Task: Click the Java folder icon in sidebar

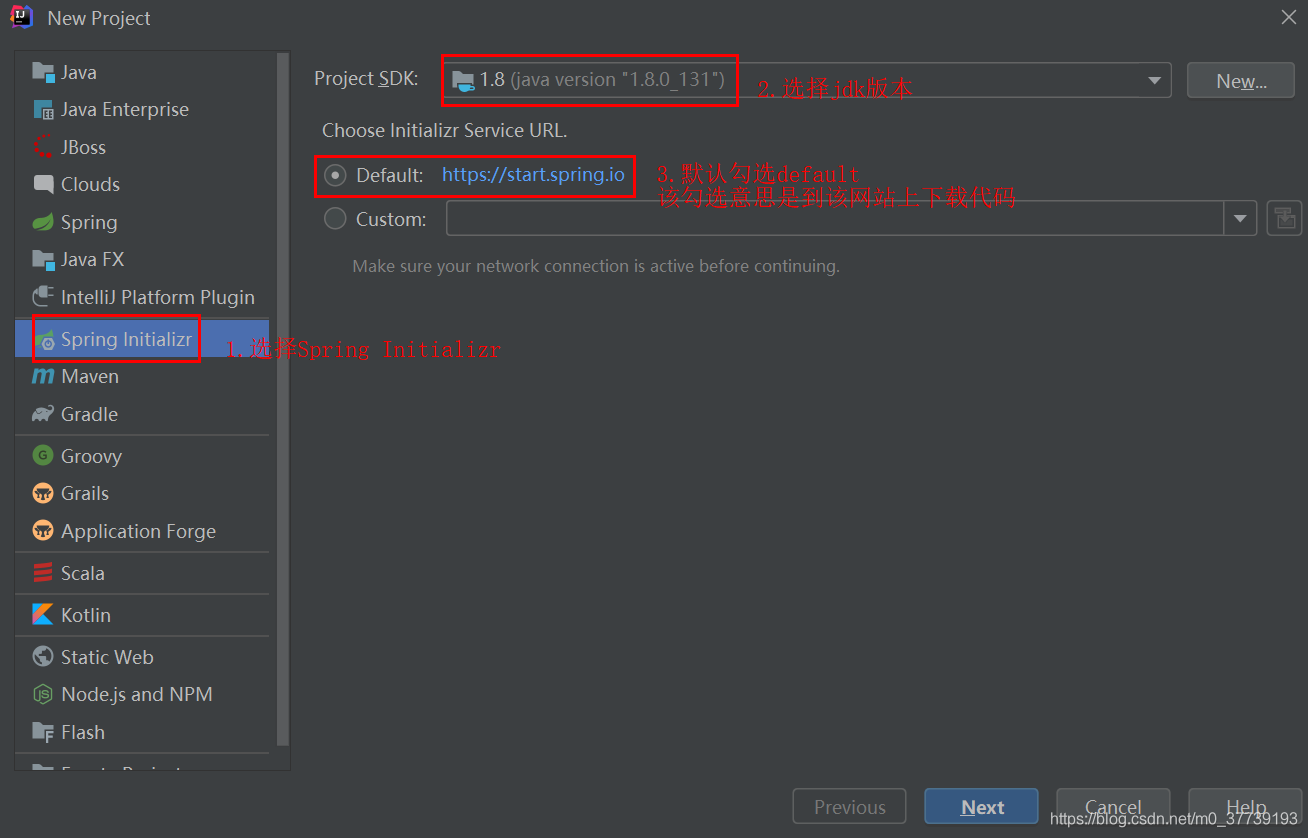Action: [43, 72]
